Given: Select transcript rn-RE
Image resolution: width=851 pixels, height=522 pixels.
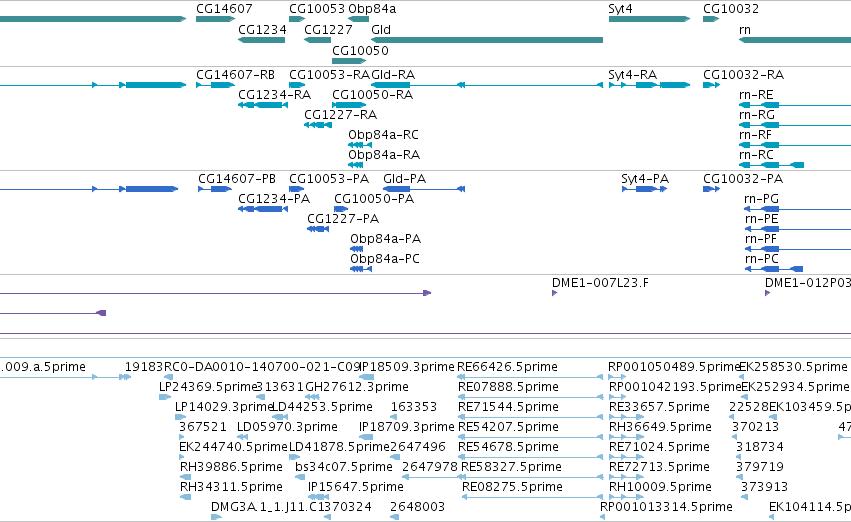Looking at the screenshot, I should (x=757, y=94).
